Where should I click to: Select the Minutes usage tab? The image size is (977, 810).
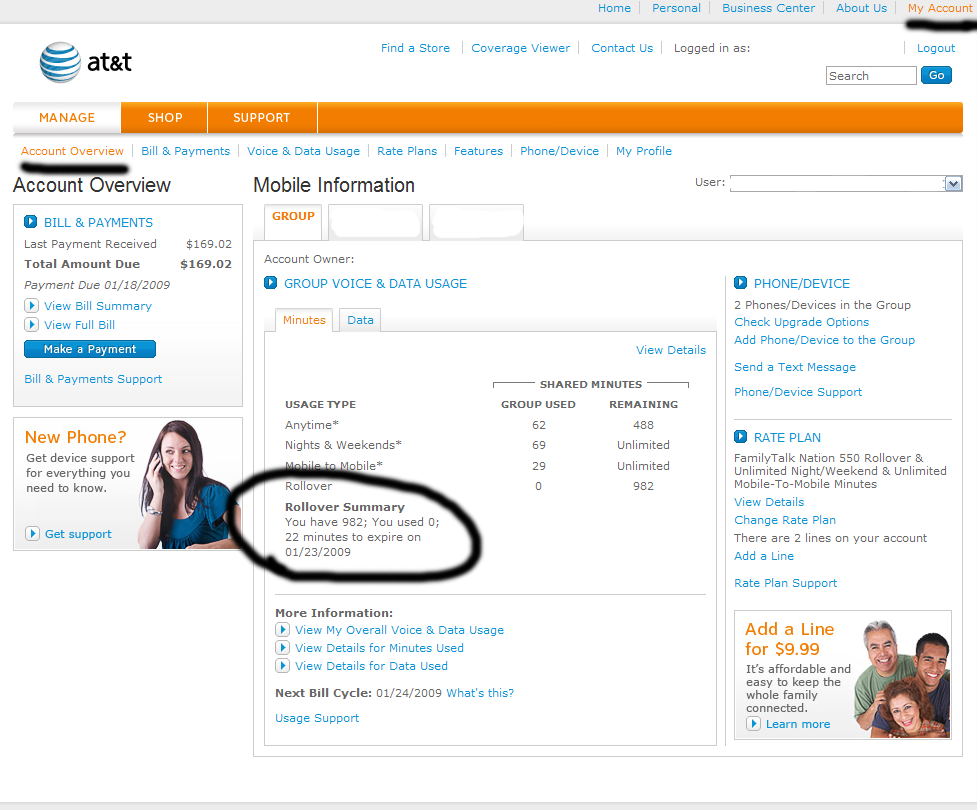click(304, 320)
